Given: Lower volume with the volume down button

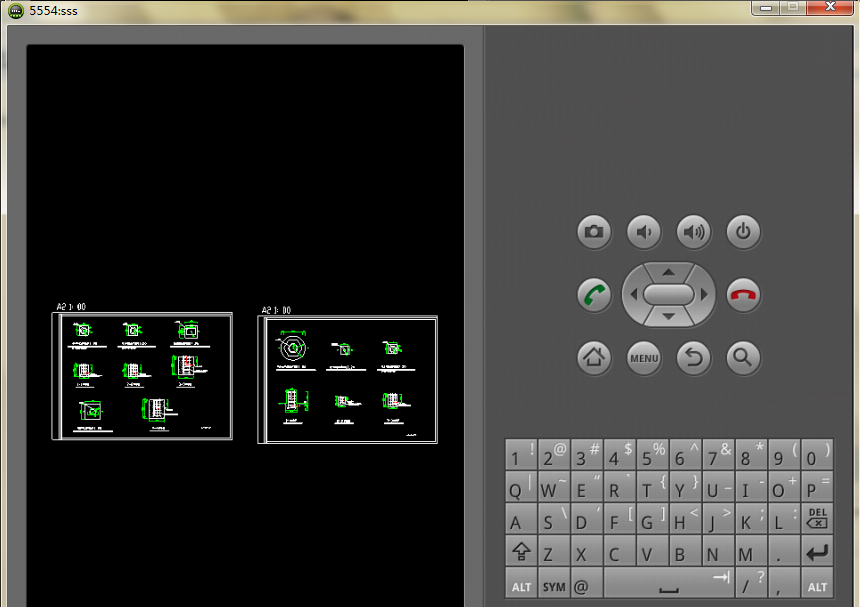Looking at the screenshot, I should pos(644,233).
